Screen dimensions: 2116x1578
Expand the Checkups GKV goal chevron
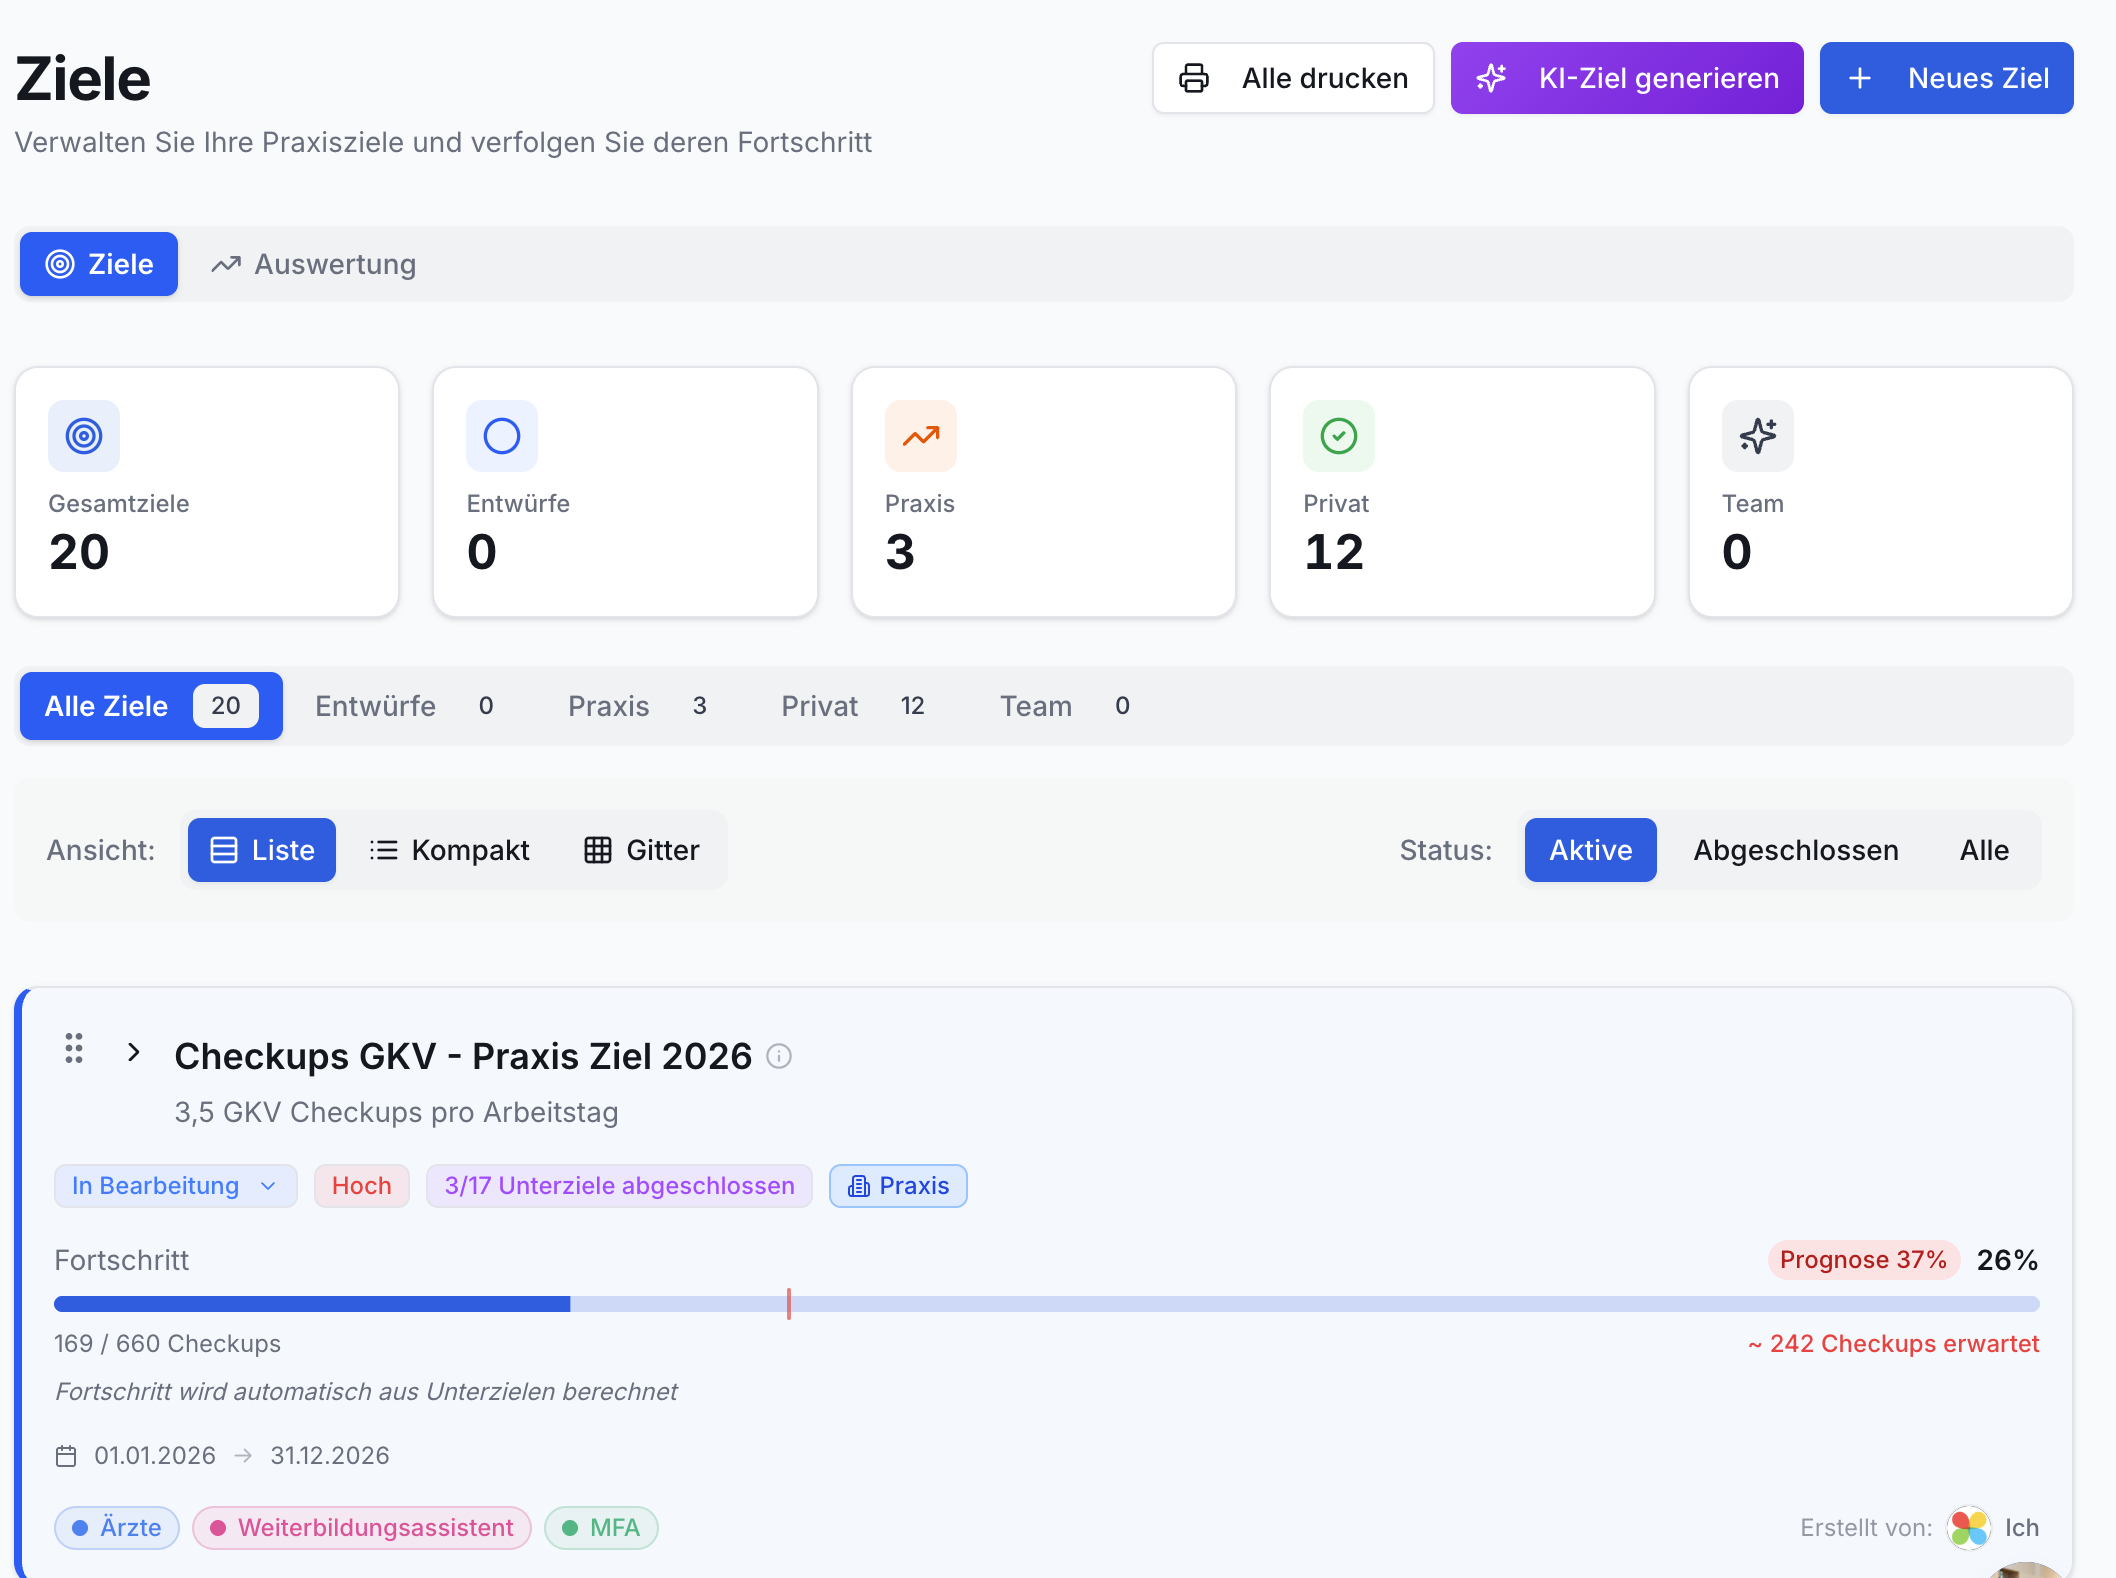click(x=134, y=1052)
